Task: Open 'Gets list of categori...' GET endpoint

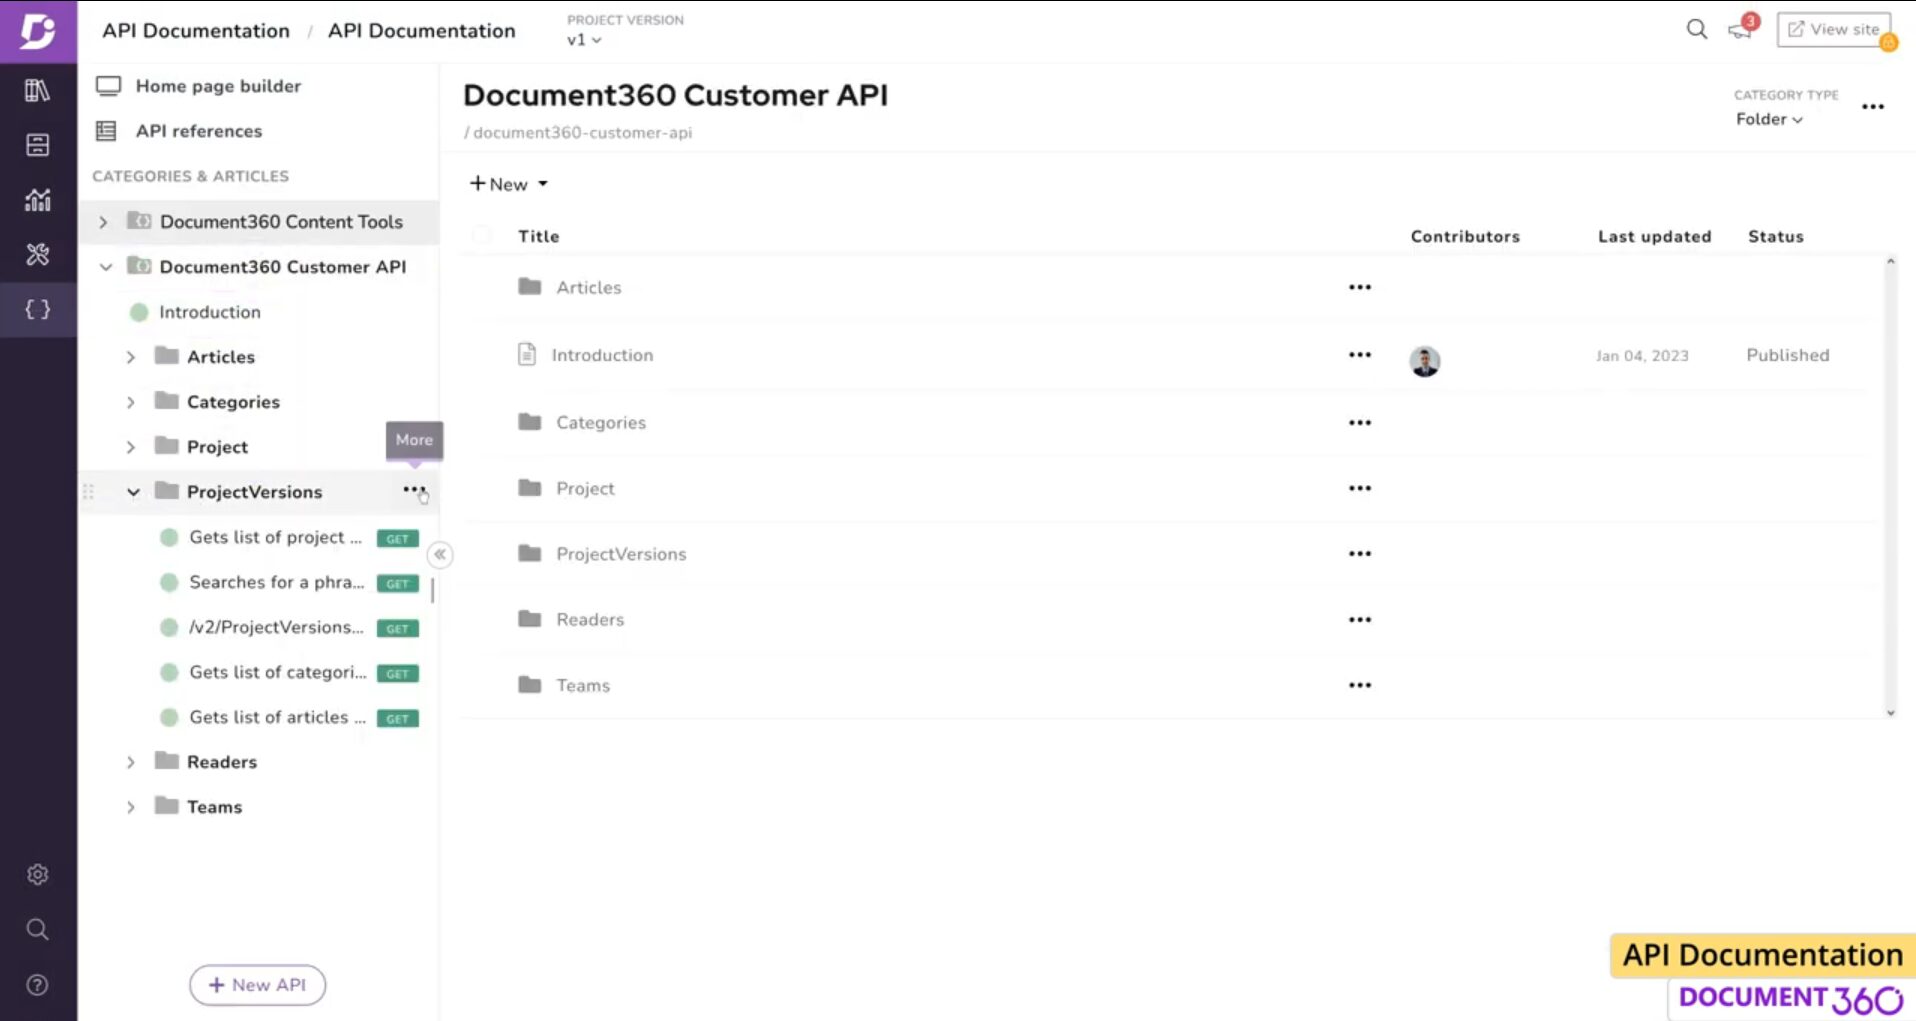Action: [278, 672]
